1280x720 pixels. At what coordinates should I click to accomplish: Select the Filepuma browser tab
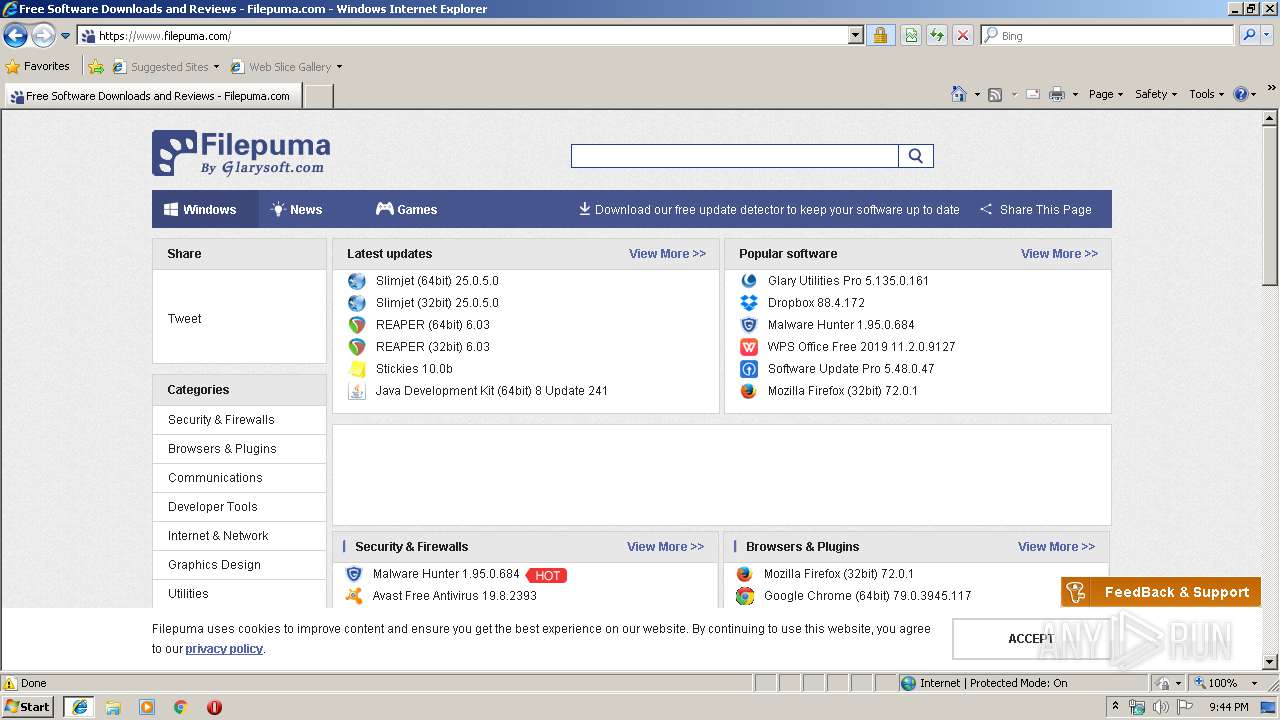pos(151,96)
